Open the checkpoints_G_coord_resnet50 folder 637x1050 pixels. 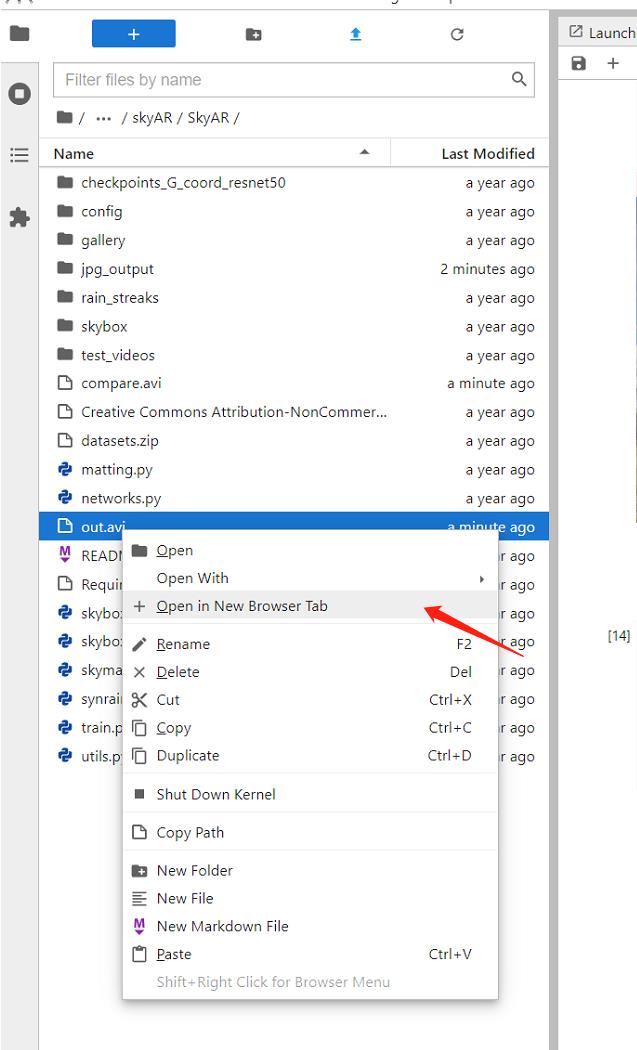point(293,183)
